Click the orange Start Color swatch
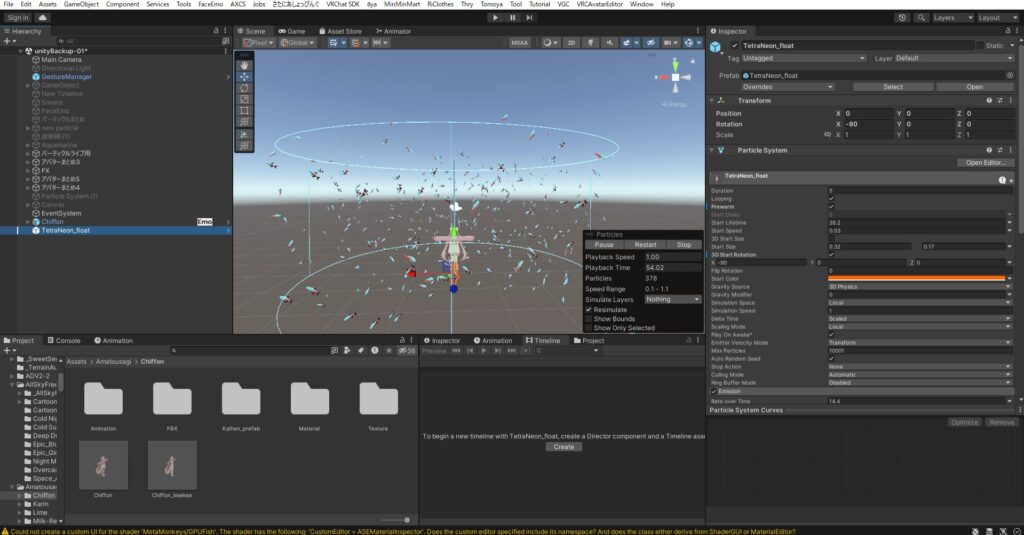 point(919,278)
